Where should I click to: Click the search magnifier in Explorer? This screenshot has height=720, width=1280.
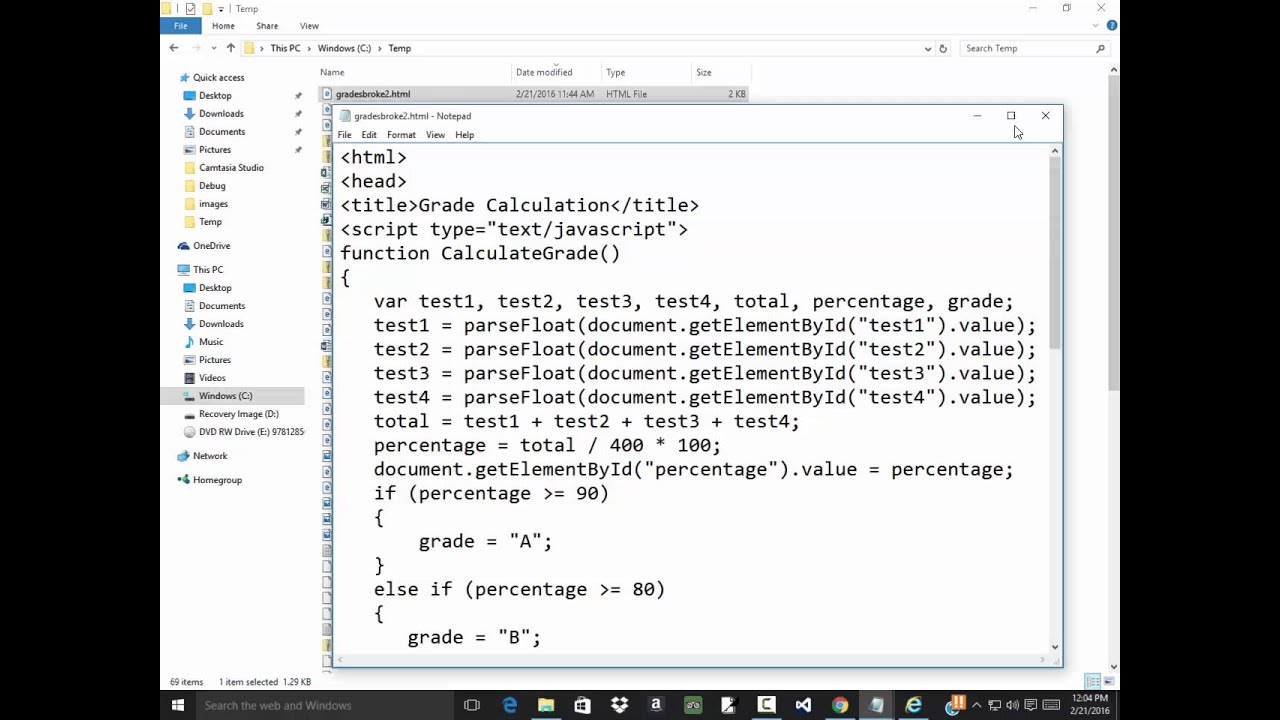coord(1100,48)
